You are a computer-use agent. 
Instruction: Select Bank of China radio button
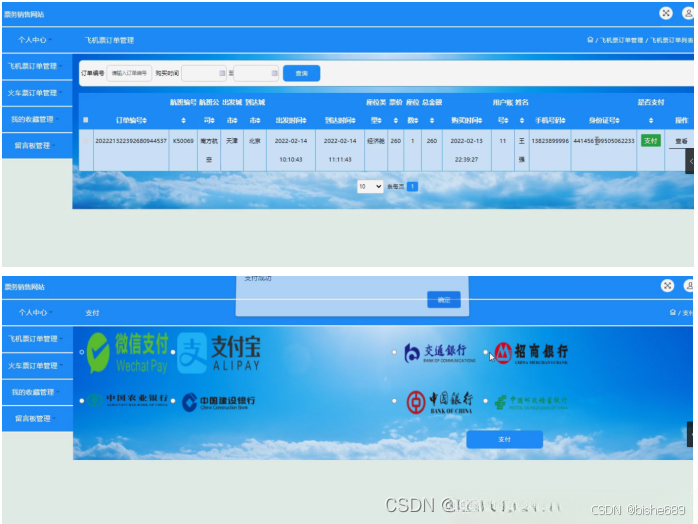394,401
